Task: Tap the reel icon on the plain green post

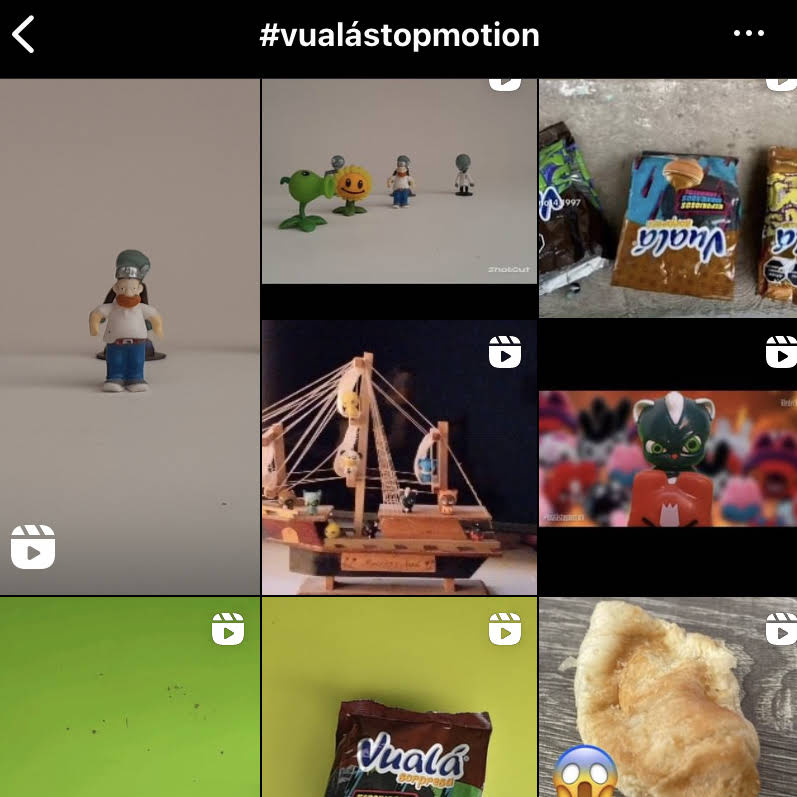Action: 228,629
